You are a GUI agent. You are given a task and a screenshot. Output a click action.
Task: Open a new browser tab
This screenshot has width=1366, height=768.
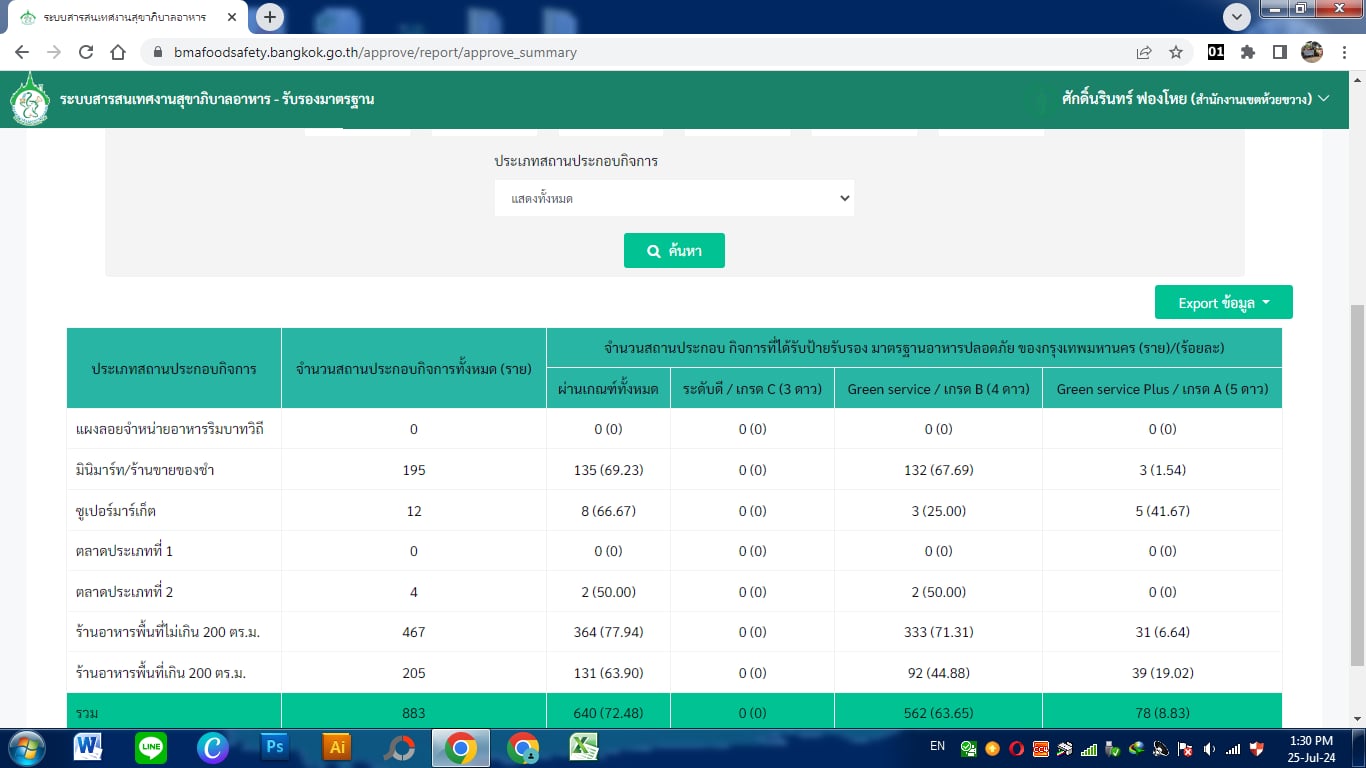pyautogui.click(x=269, y=17)
